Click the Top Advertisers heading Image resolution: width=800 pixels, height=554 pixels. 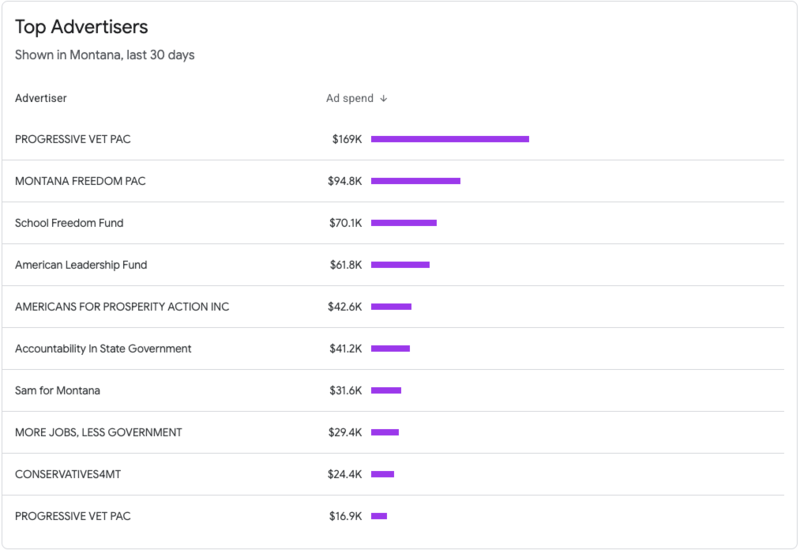[82, 27]
